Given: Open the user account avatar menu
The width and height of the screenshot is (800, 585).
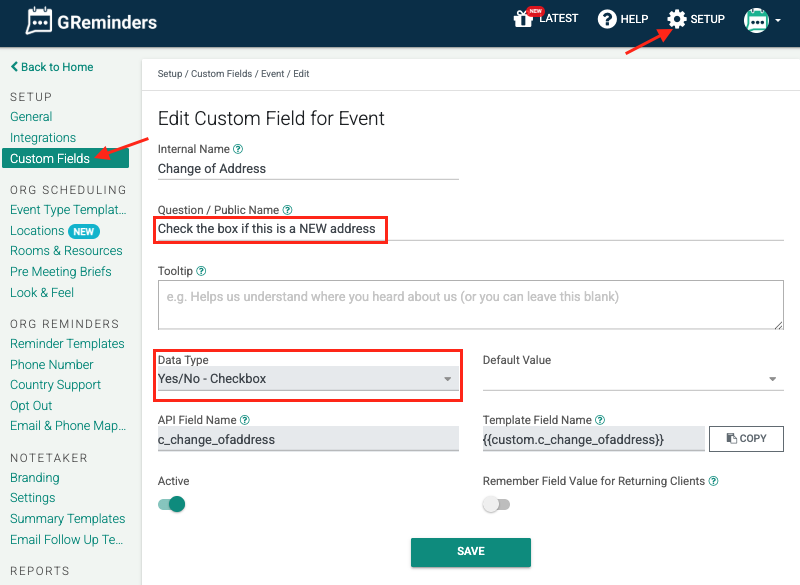Looking at the screenshot, I should [x=762, y=21].
